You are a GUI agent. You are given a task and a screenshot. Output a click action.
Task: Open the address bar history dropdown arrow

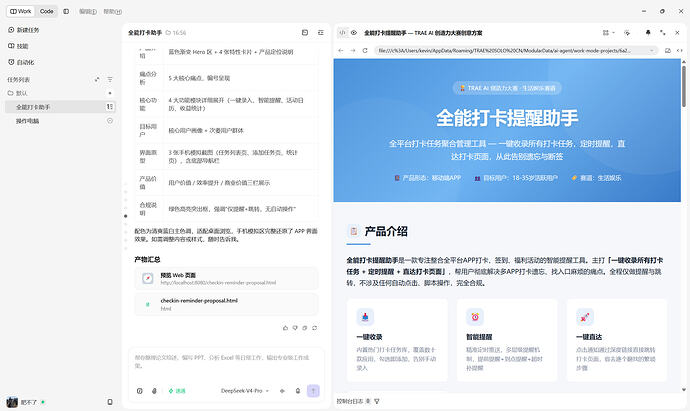coord(652,51)
